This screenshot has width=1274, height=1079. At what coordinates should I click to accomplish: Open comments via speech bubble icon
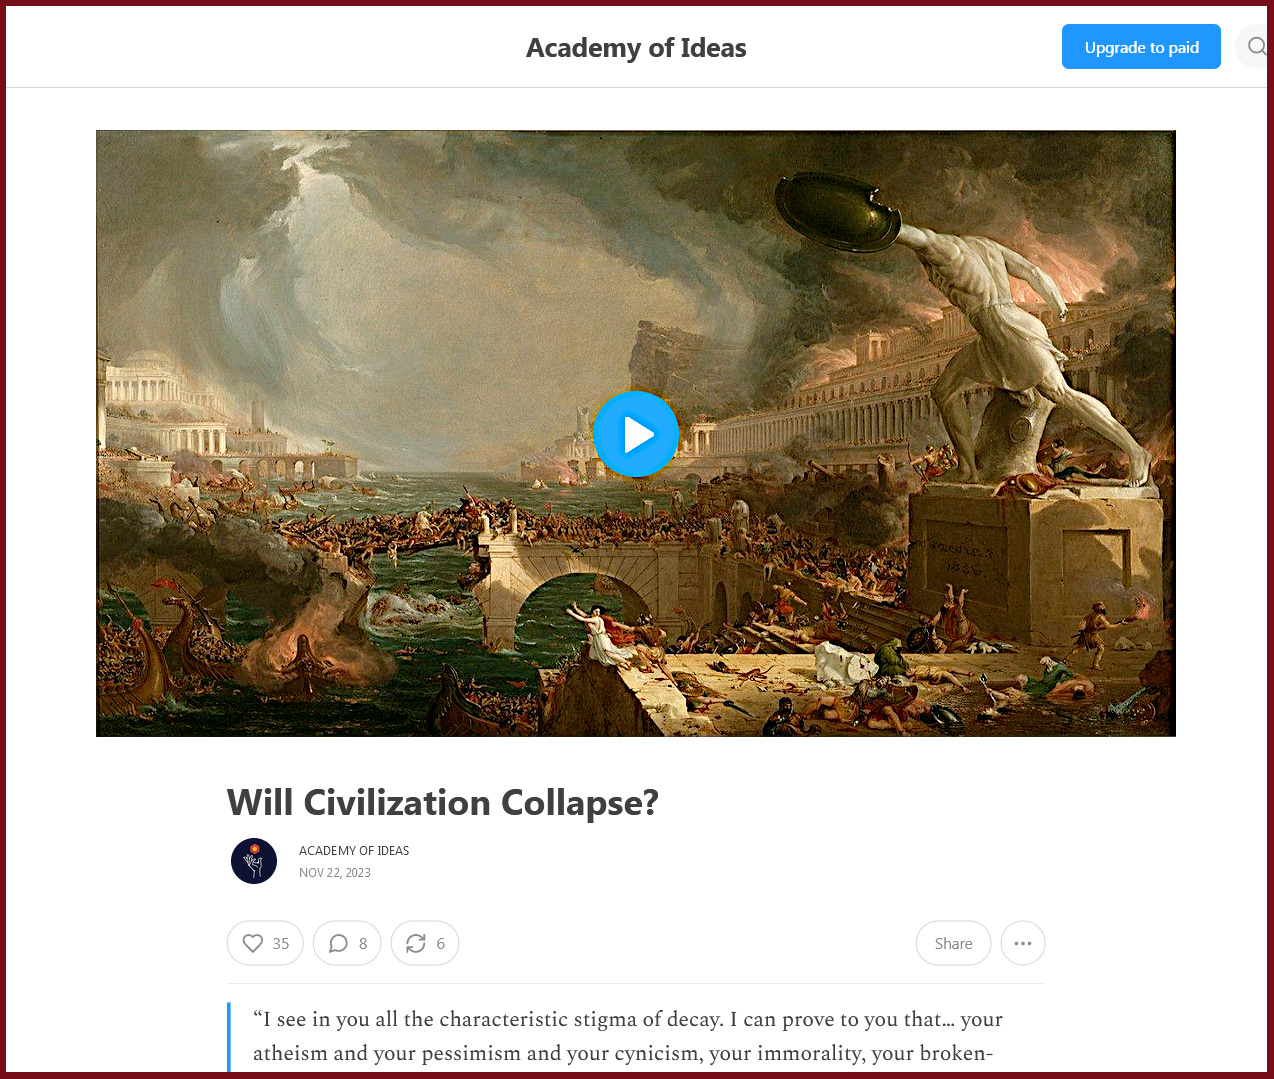tap(338, 943)
